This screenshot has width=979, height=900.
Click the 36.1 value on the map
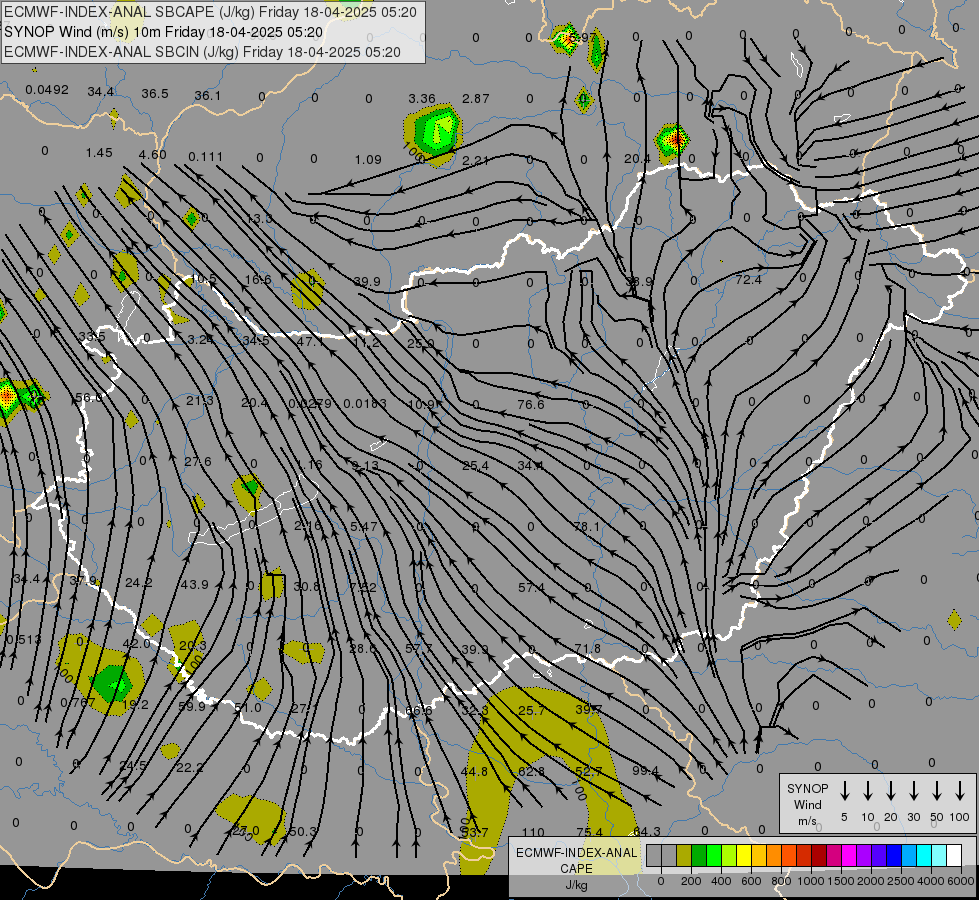[208, 96]
